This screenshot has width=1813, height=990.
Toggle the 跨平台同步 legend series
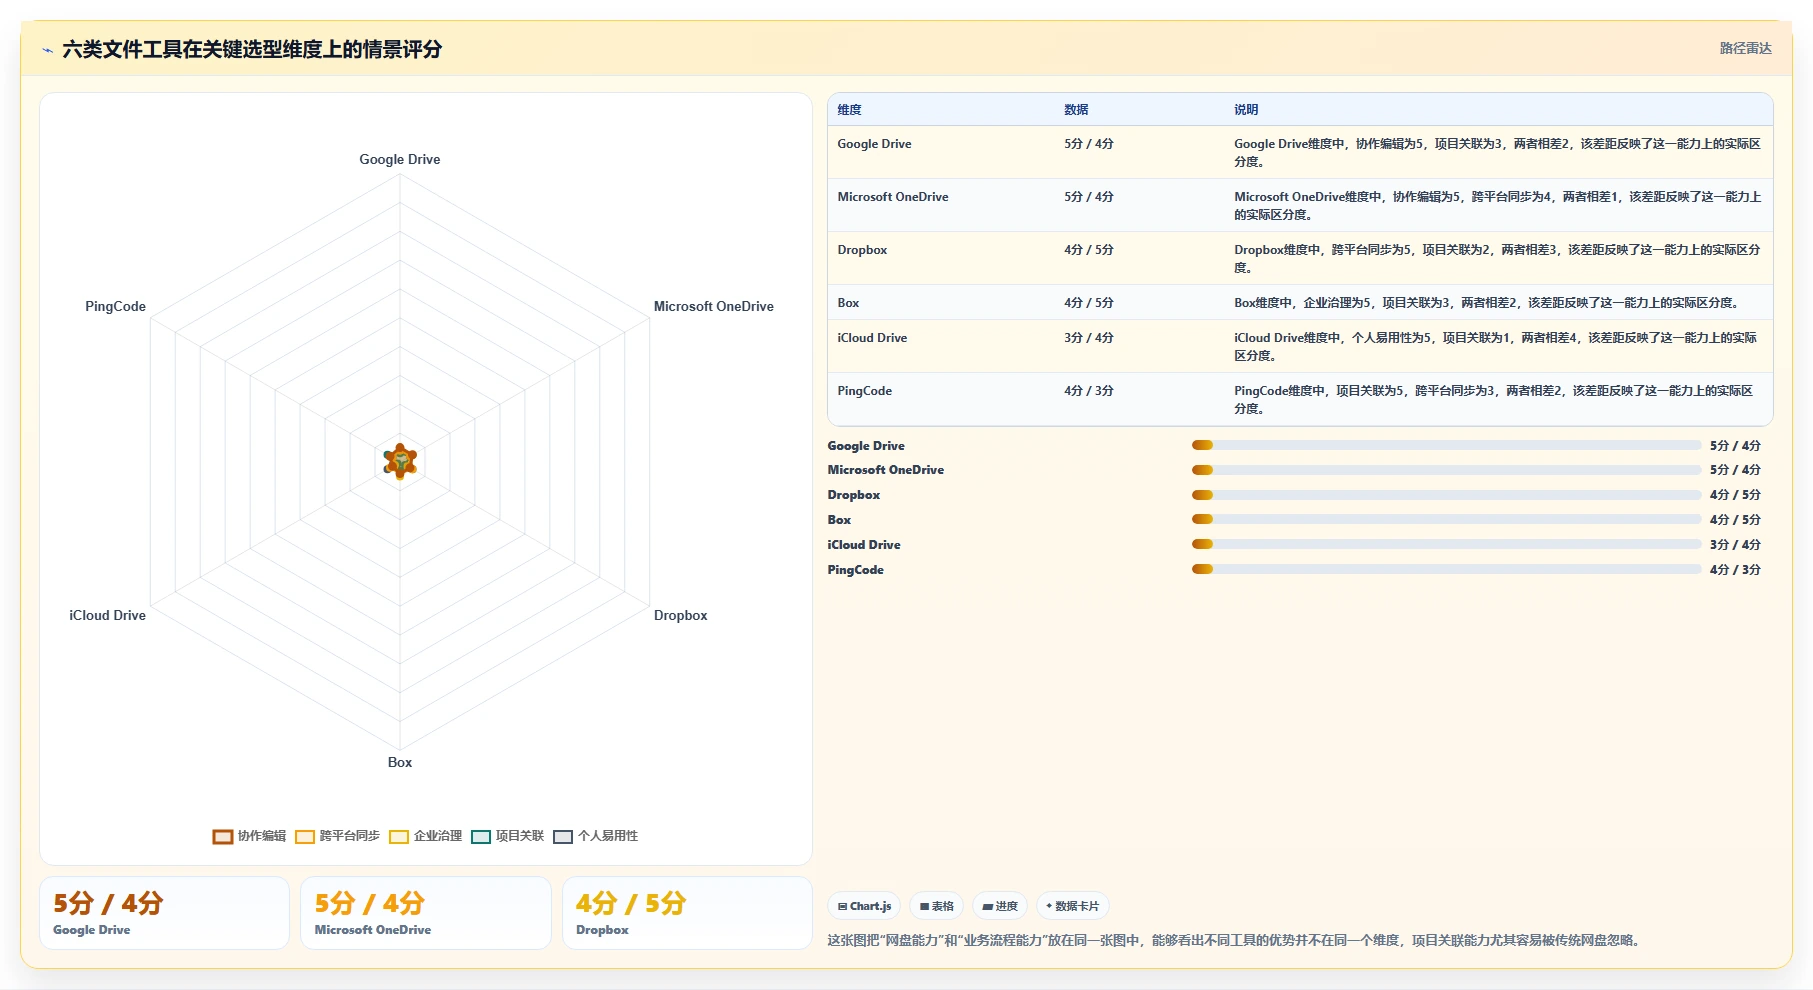[338, 836]
